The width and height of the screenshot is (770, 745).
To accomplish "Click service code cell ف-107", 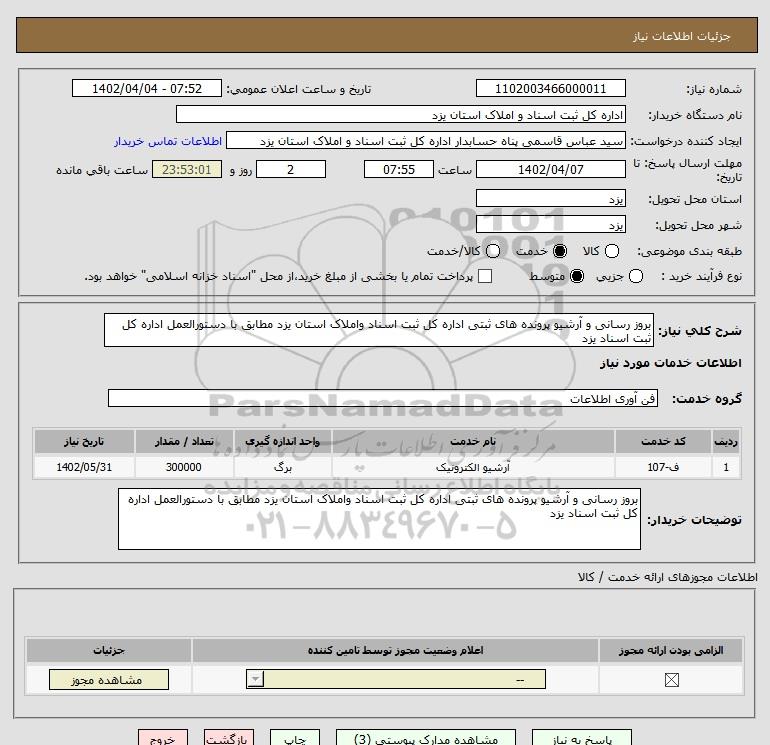I will point(663,467).
